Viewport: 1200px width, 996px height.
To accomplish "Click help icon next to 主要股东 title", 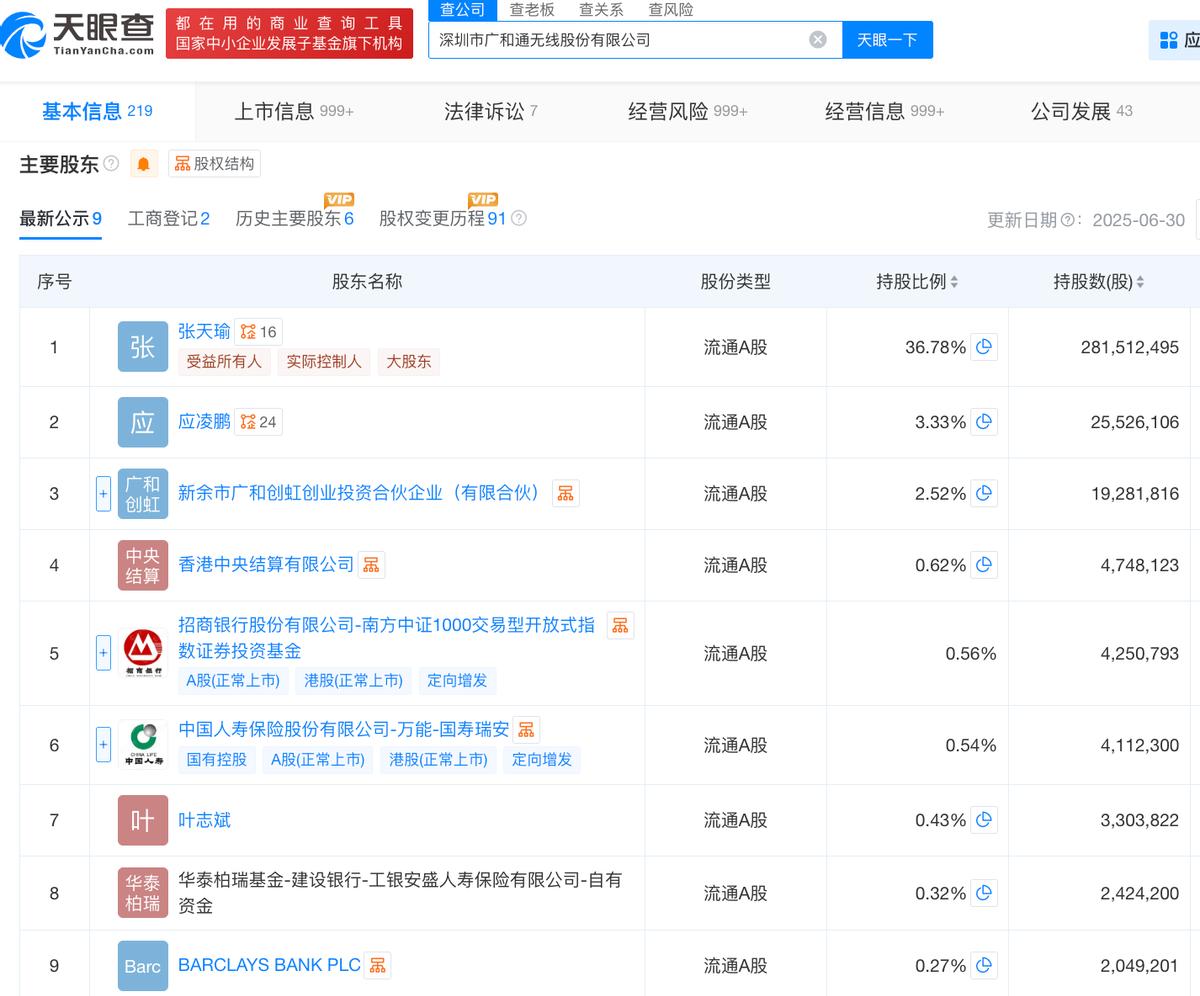I will point(111,163).
